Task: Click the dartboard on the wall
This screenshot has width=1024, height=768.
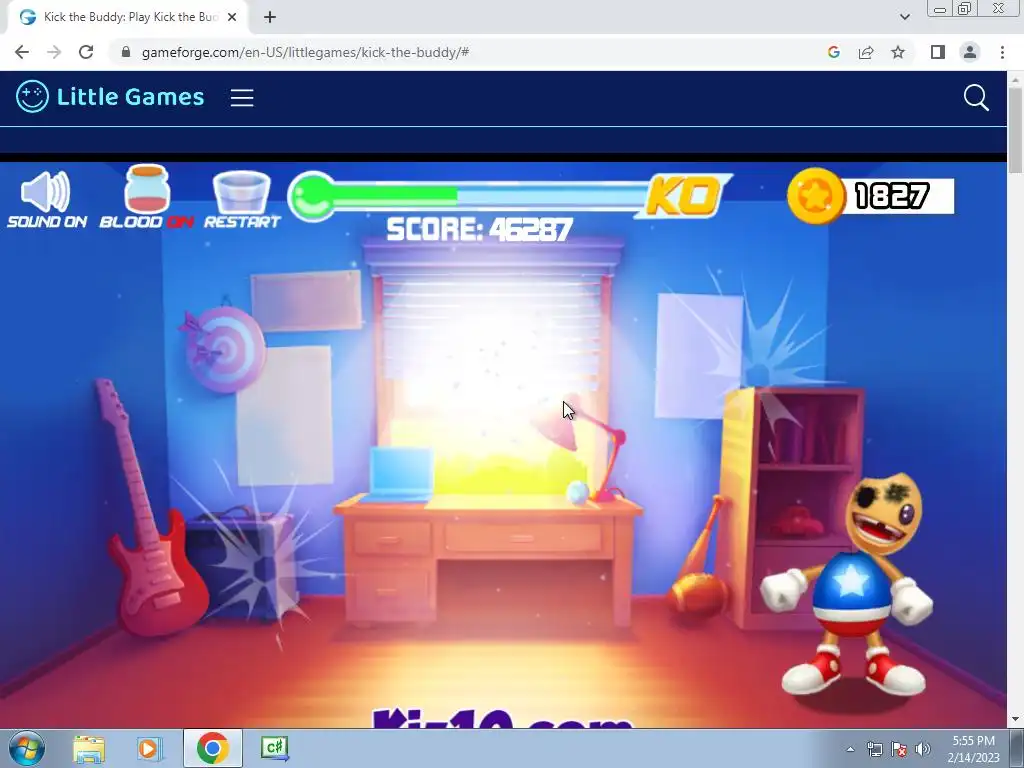Action: [225, 349]
